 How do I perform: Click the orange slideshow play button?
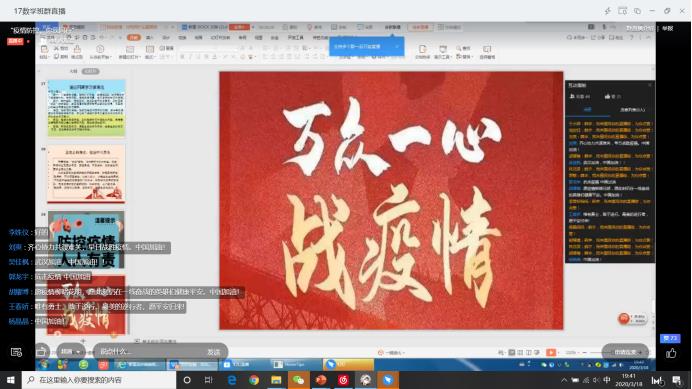pos(551,352)
